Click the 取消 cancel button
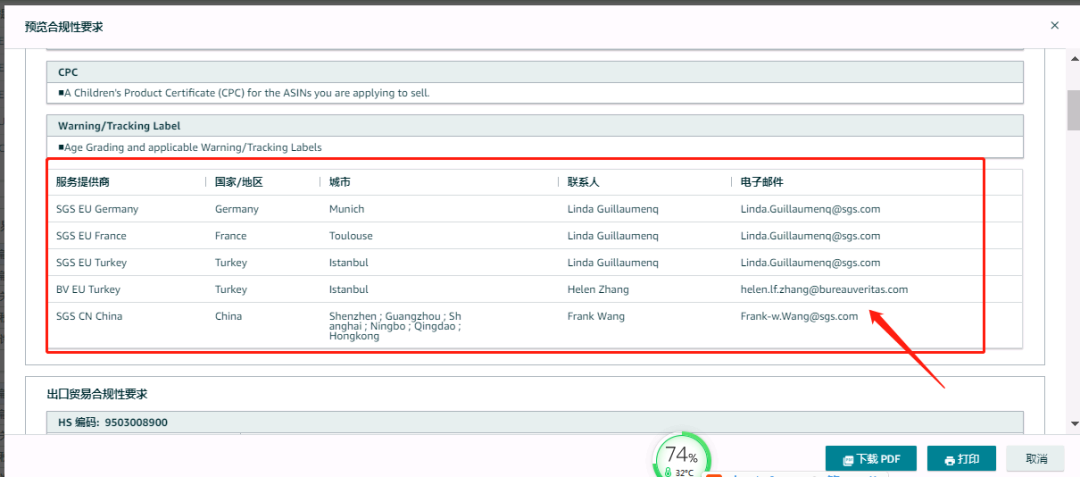The image size is (1080, 477). [1035, 459]
